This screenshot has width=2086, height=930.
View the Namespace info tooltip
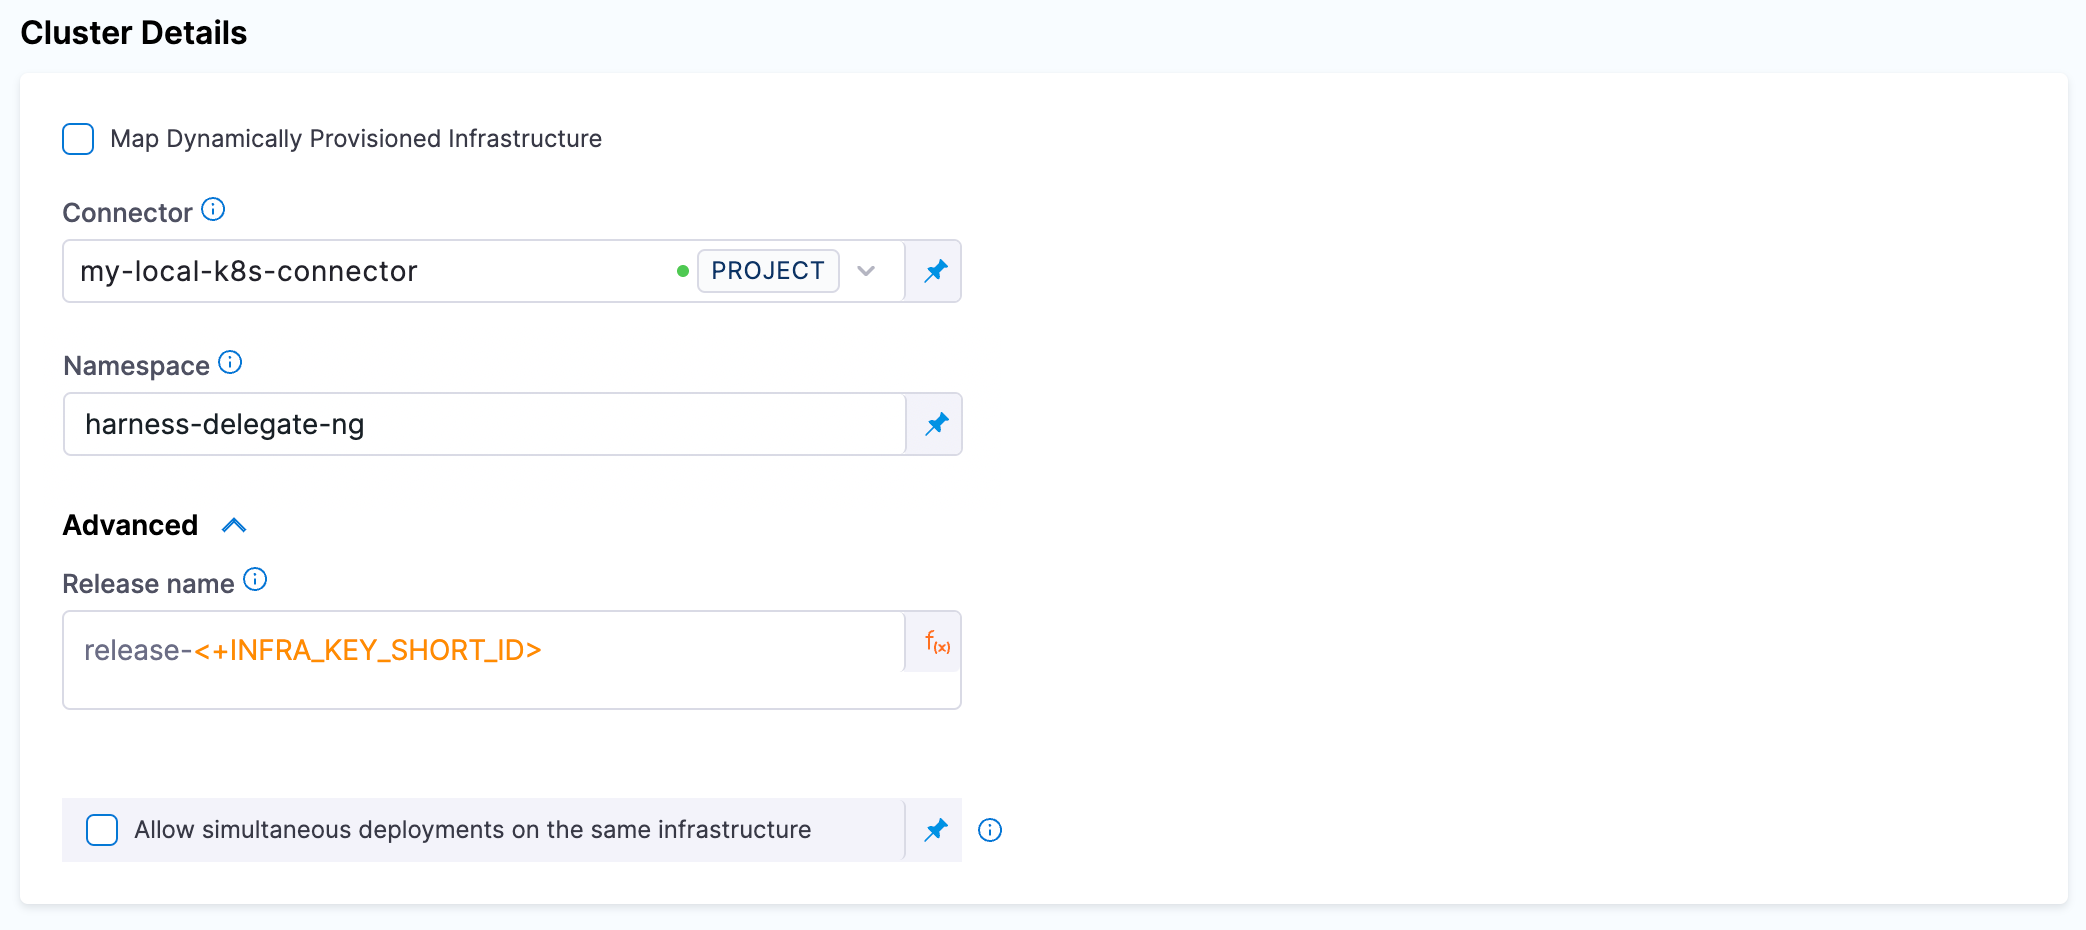[x=230, y=362]
